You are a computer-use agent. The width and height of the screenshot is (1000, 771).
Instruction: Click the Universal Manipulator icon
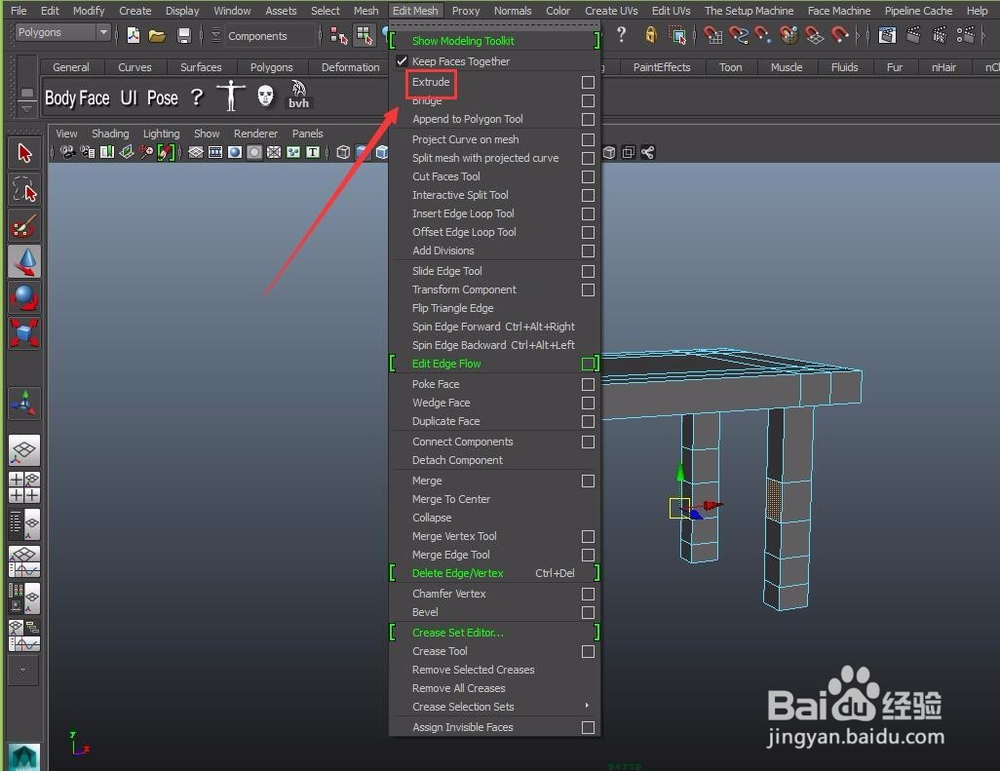pos(24,403)
